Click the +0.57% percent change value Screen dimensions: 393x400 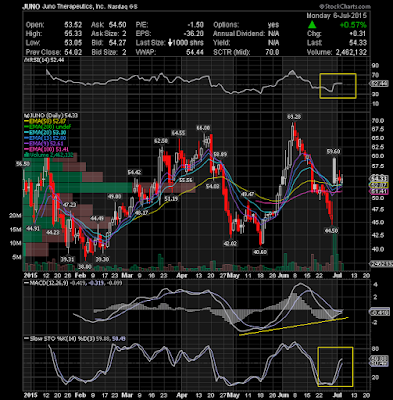click(353, 25)
